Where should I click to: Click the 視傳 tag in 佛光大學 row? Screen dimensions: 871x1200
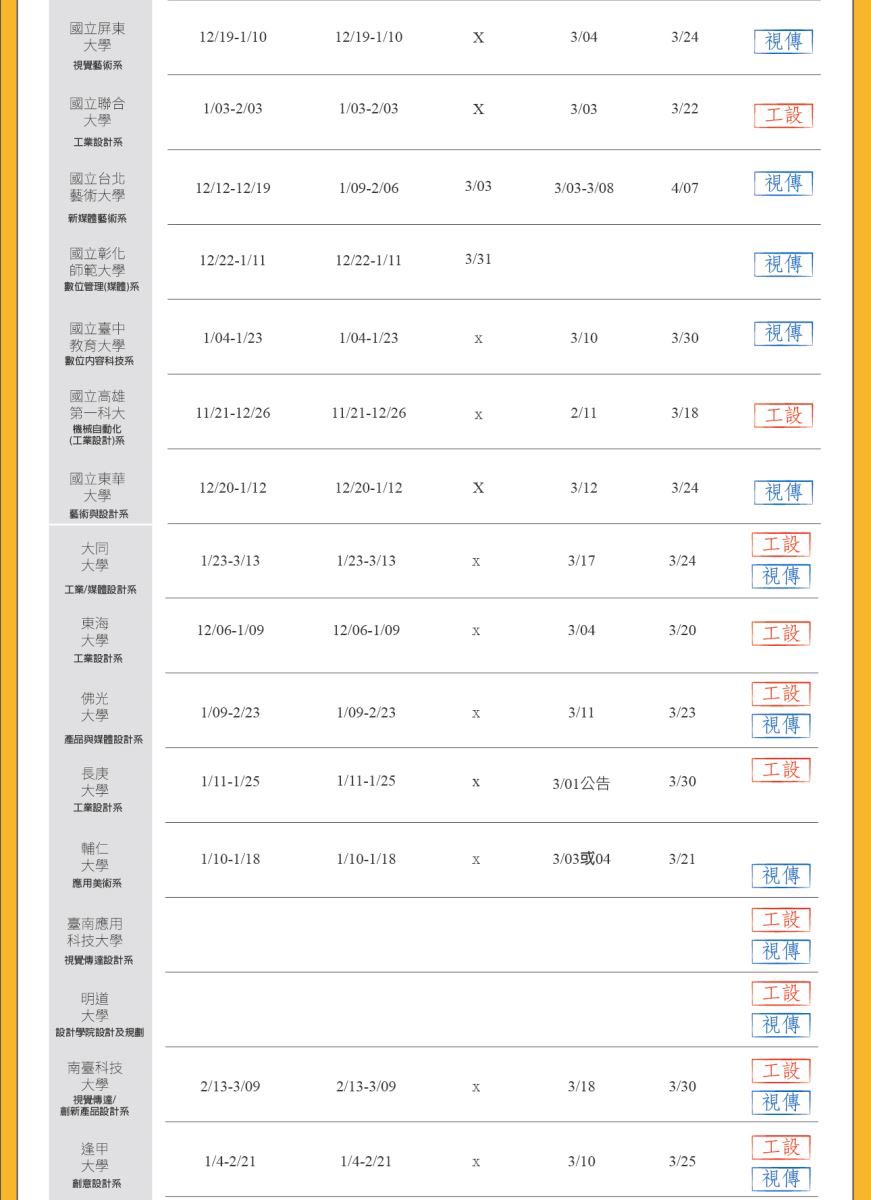tap(781, 725)
